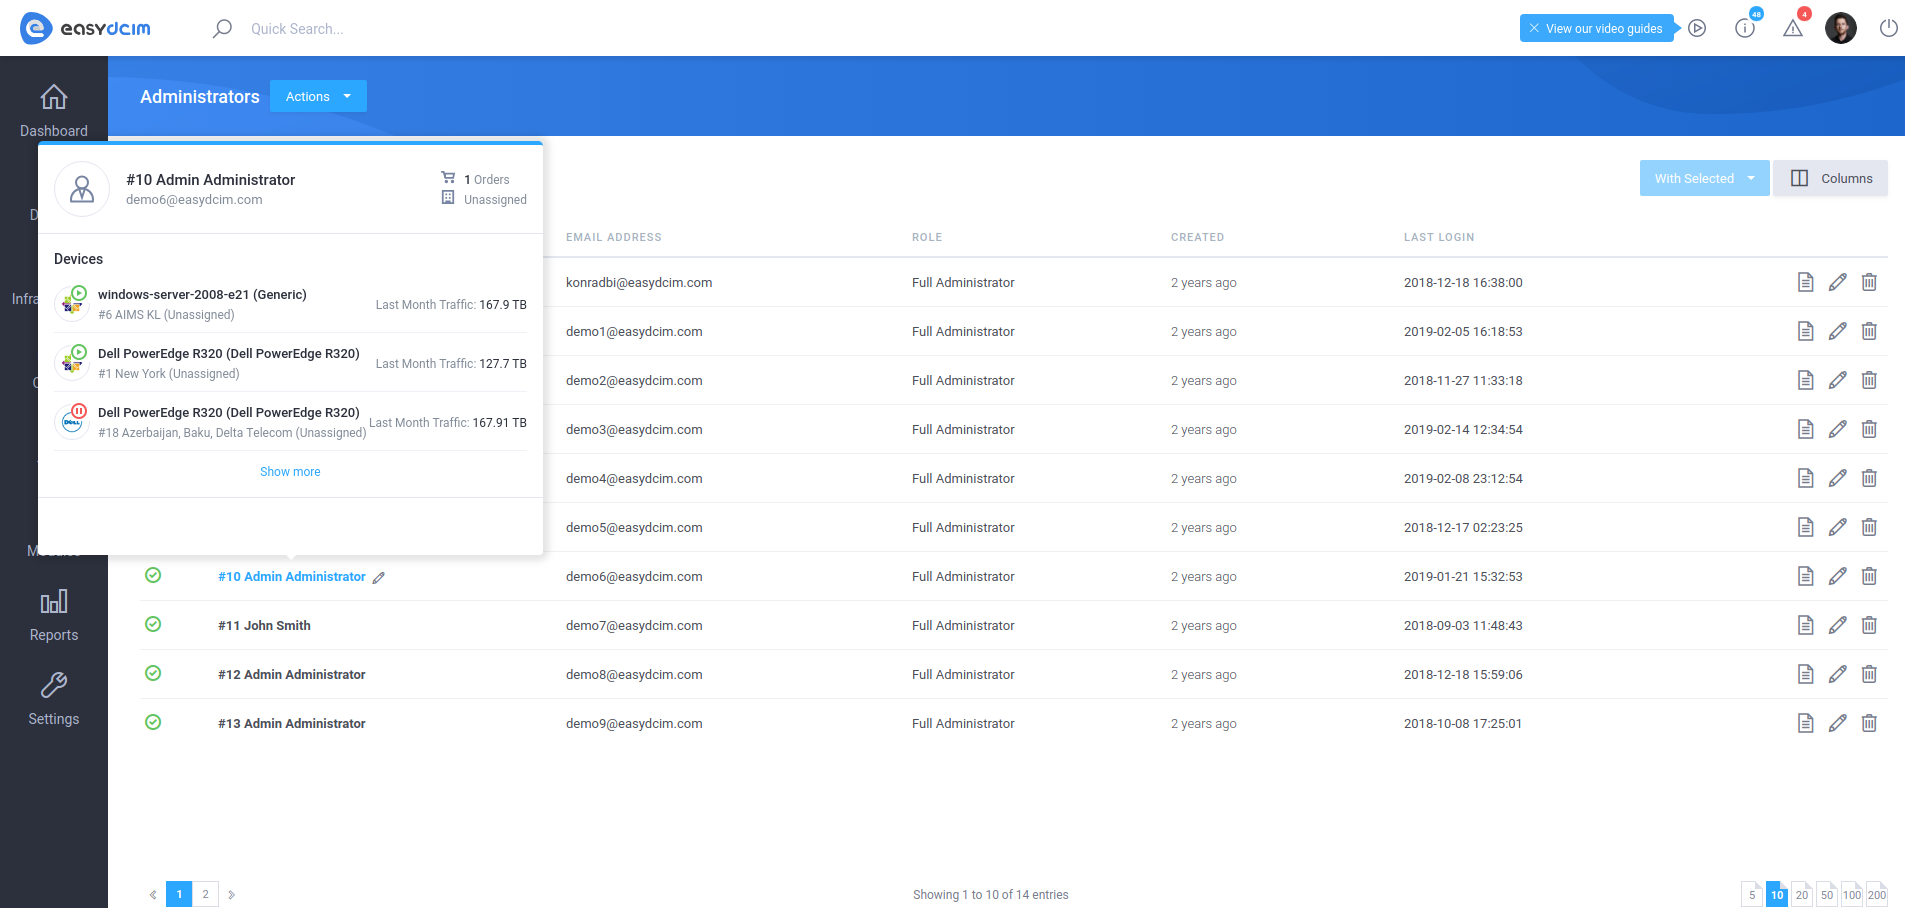View details document icon for demo8@easydcim.com

click(x=1805, y=674)
